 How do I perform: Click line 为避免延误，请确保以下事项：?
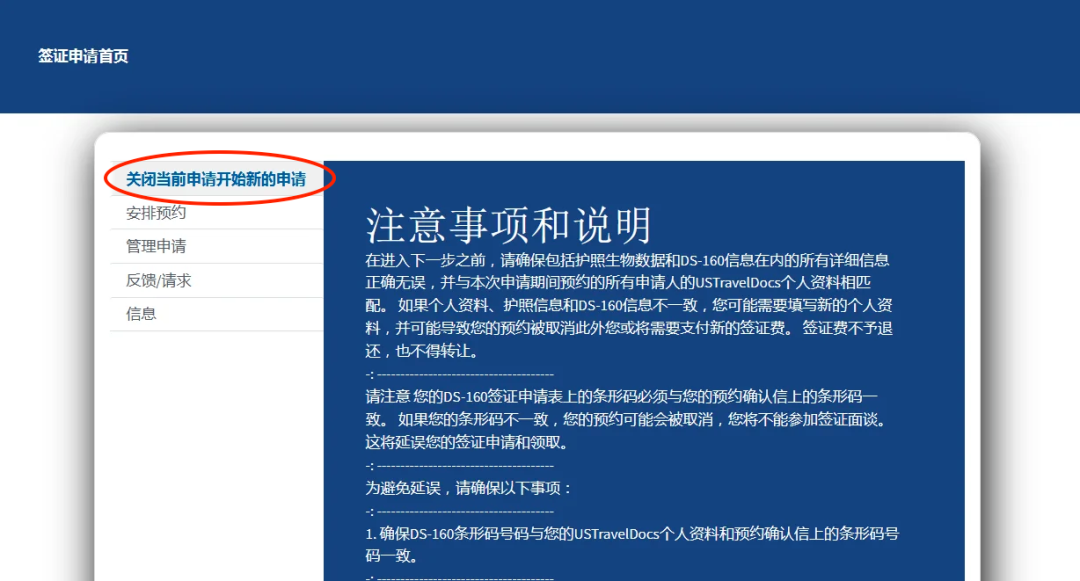468,488
